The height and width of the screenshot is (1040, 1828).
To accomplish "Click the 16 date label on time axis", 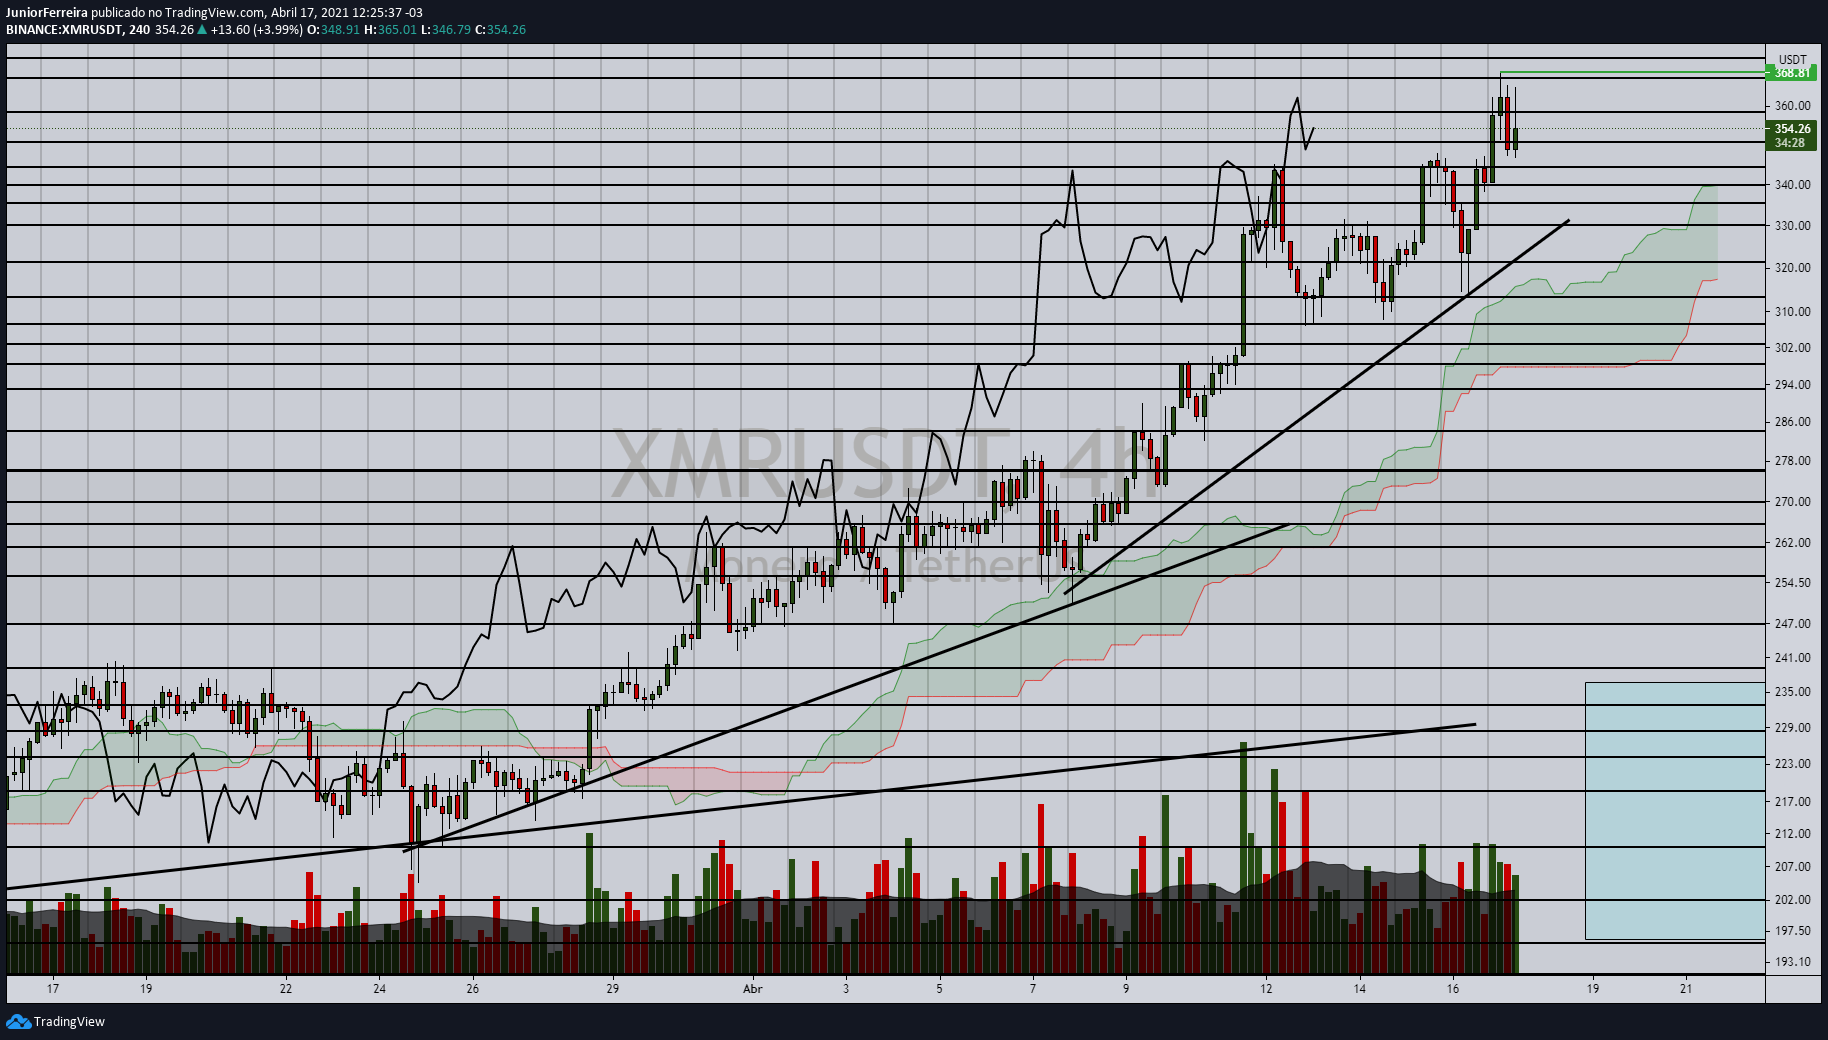I will (1453, 989).
